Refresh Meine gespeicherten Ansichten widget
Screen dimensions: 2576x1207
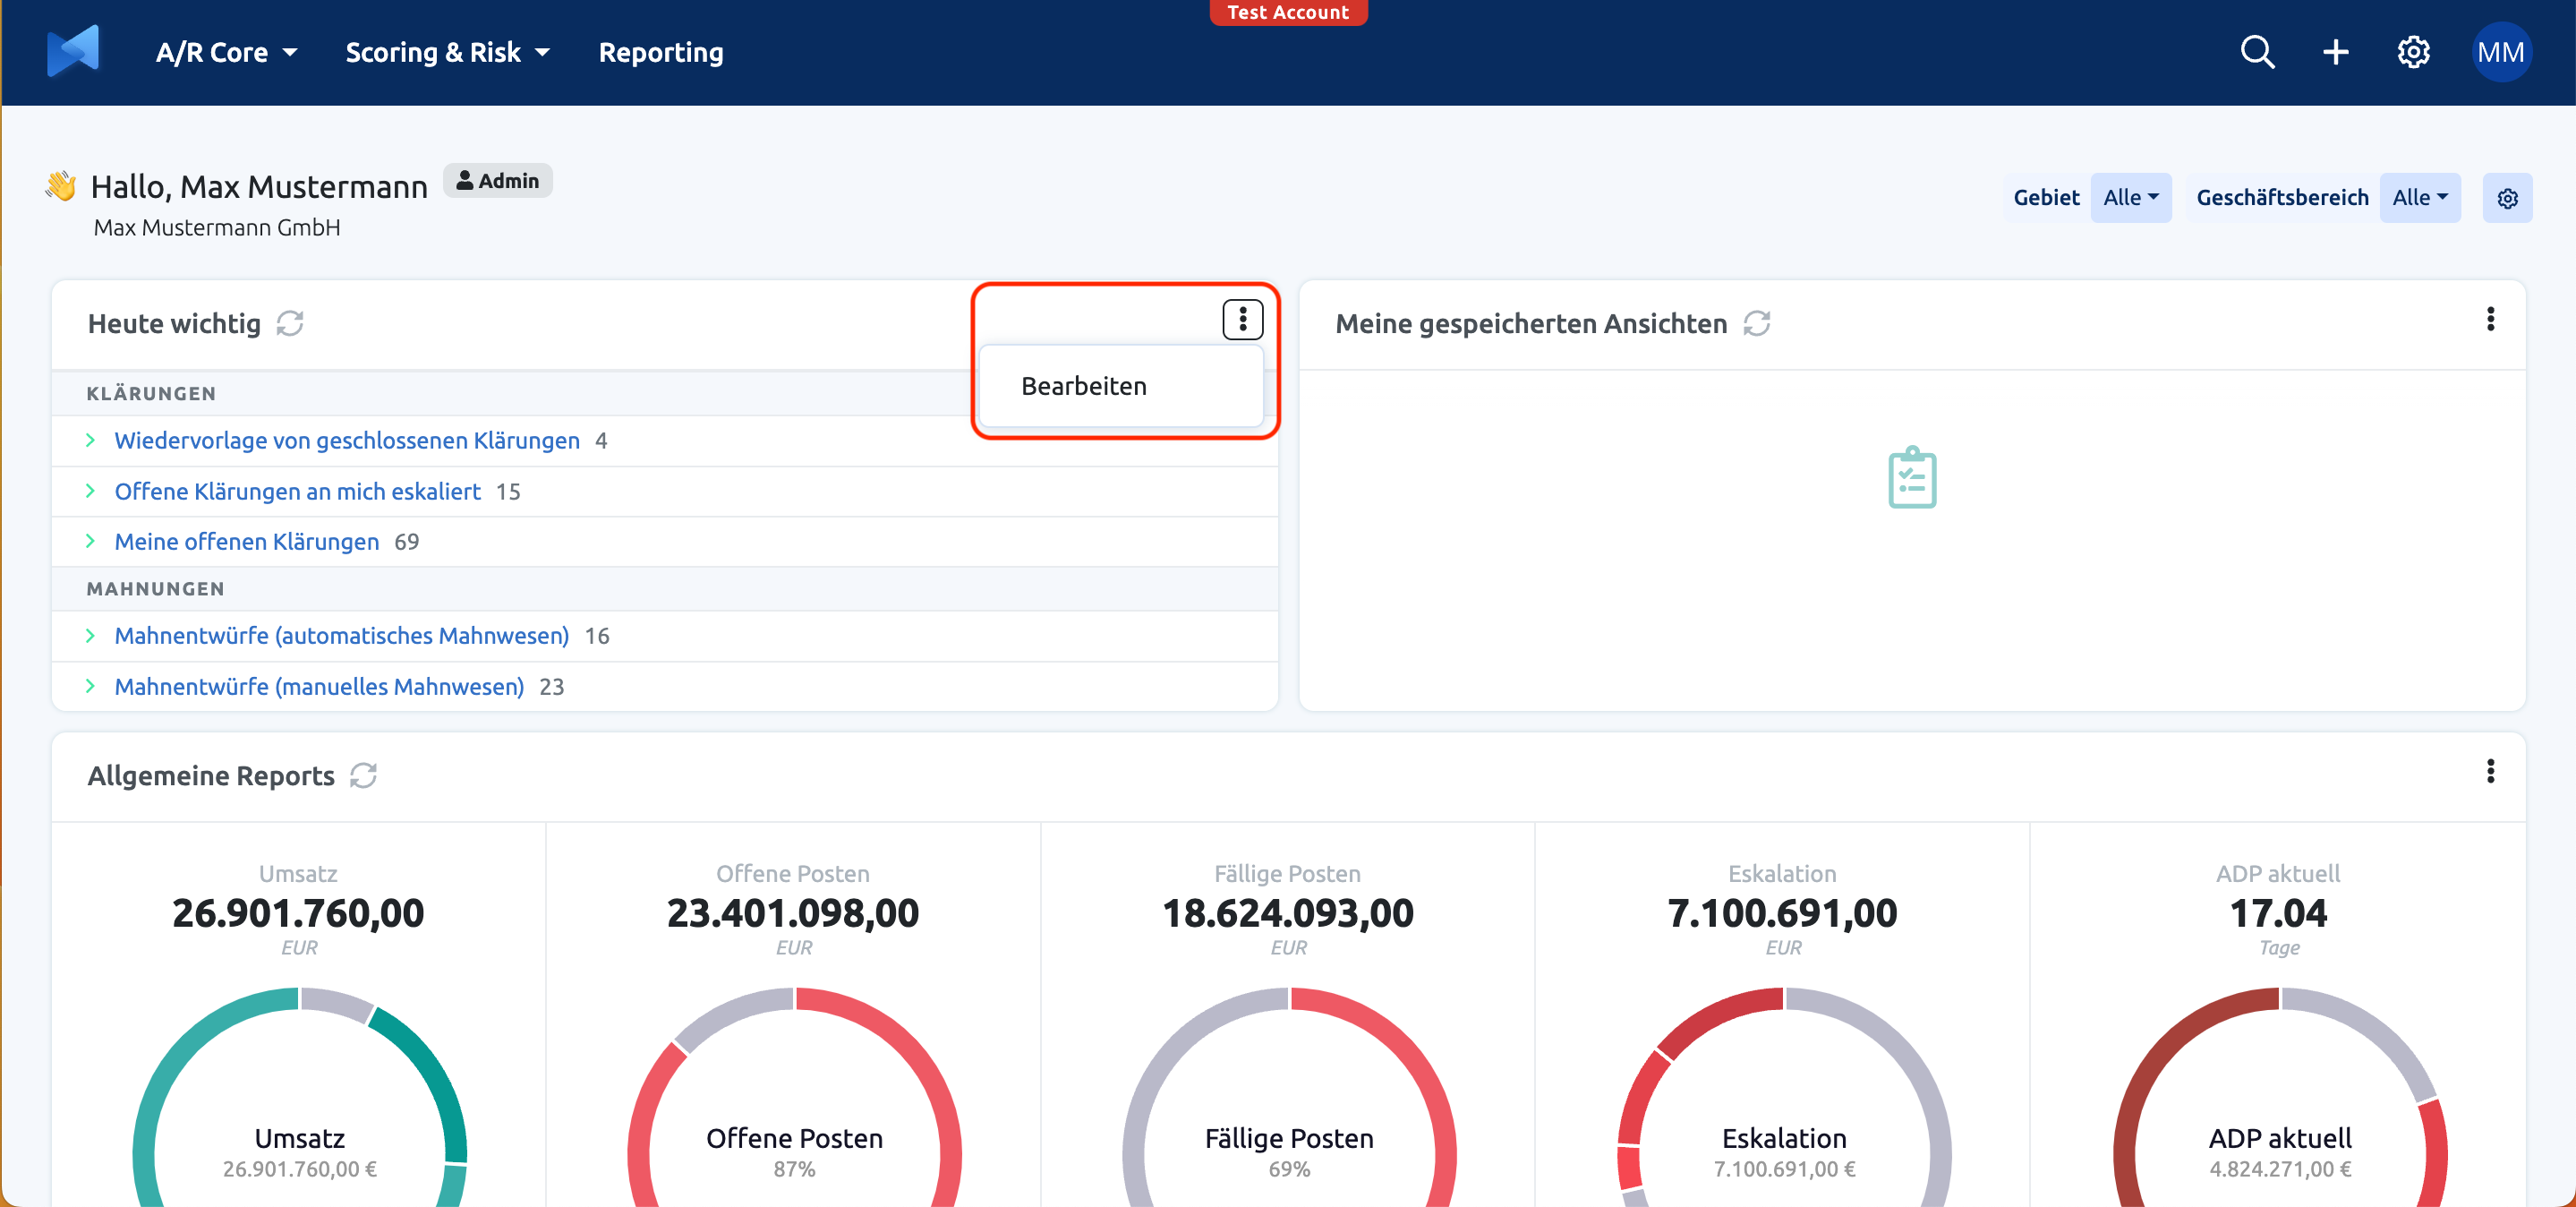click(1757, 324)
